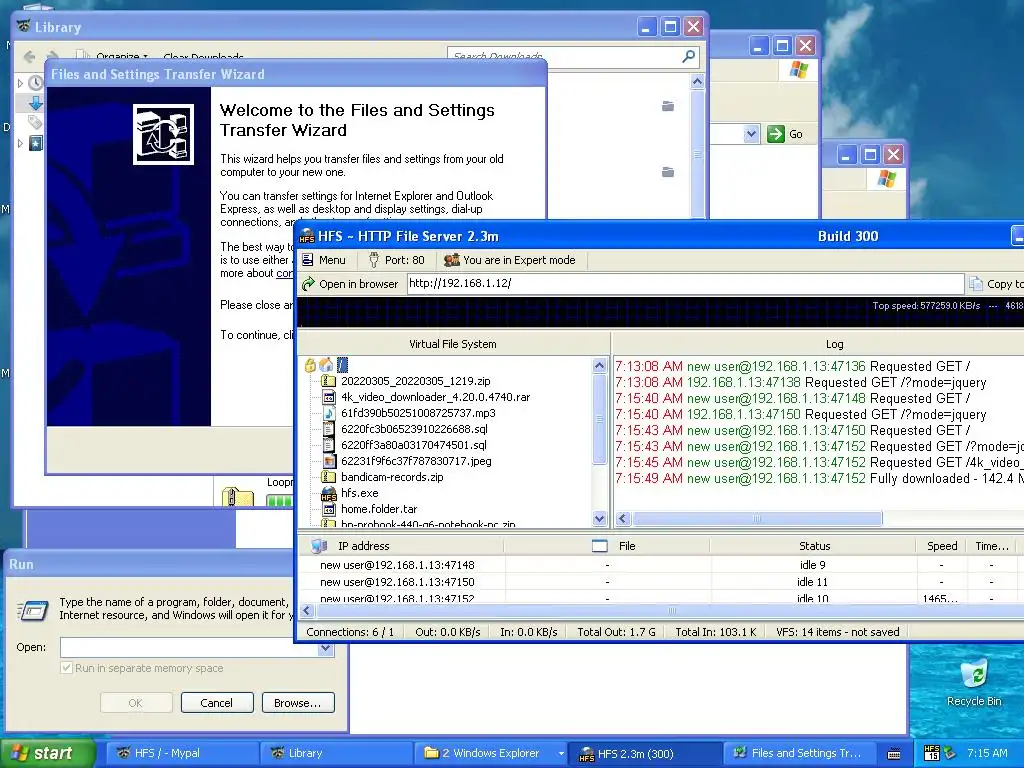Viewport: 1024px width, 768px height.
Task: Select the Downloads arrow icon in Library sidebar
Action: tap(36, 103)
